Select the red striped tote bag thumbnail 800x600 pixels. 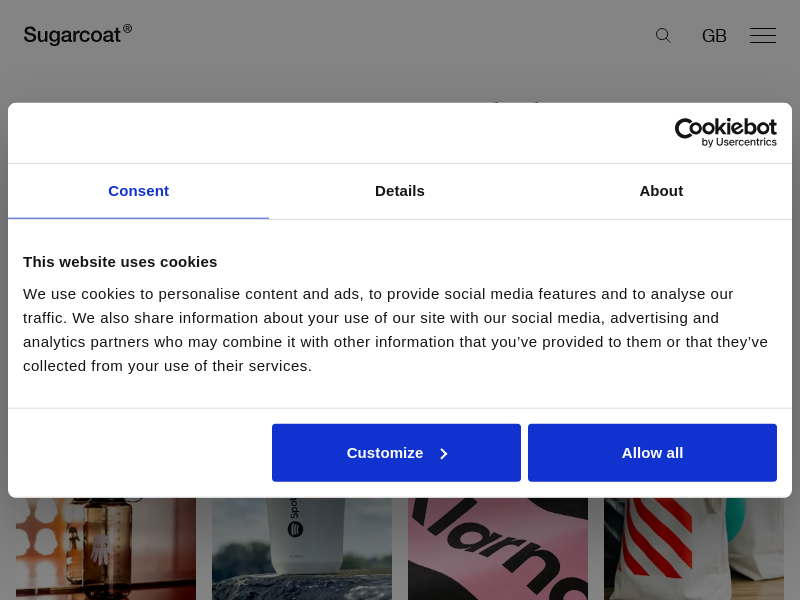[x=693, y=550]
